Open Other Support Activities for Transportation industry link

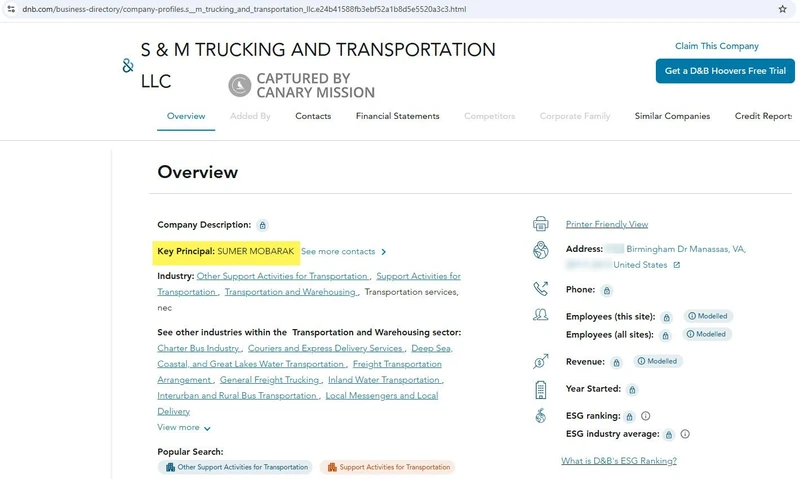282,276
